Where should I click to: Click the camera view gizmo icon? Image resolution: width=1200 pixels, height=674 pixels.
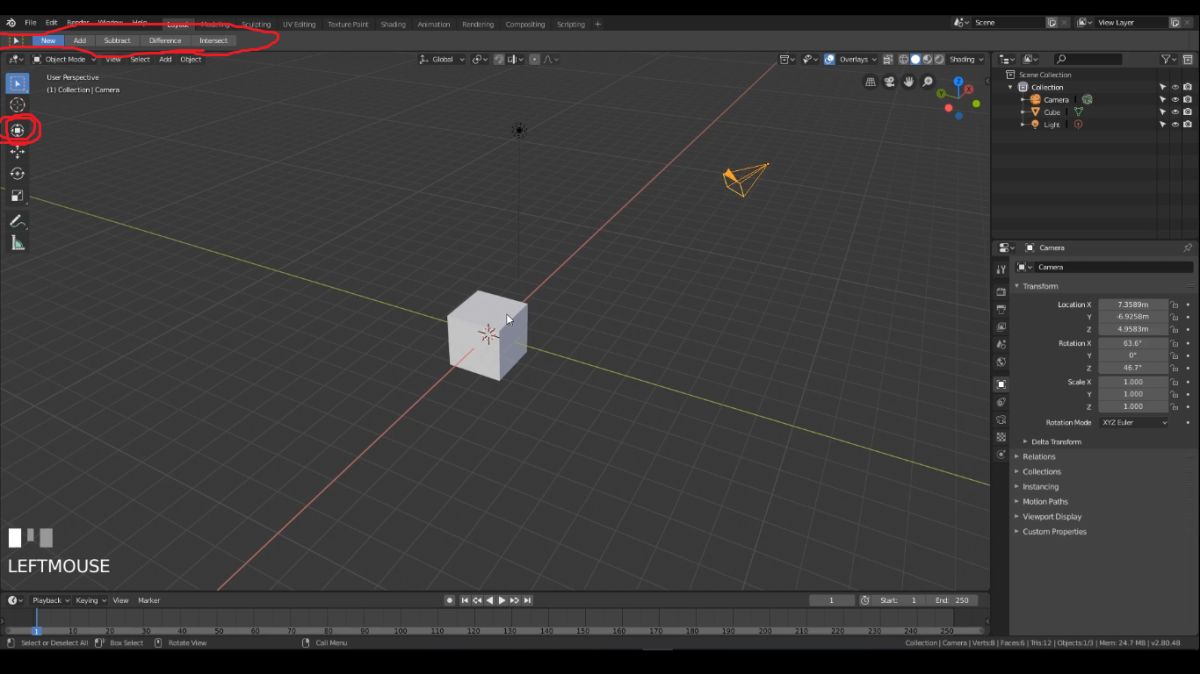(890, 82)
